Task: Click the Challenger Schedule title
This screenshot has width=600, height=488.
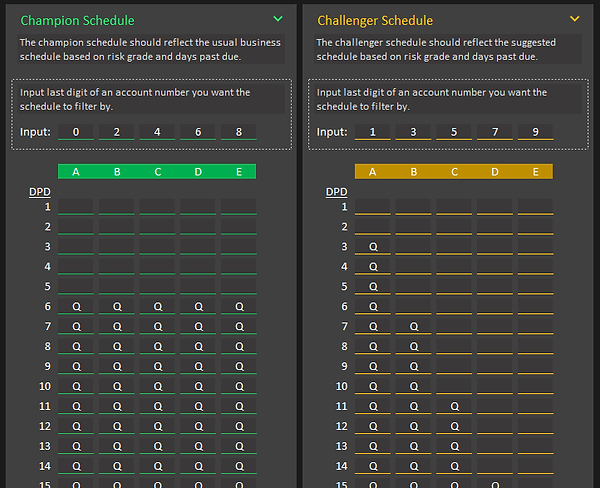Action: (375, 20)
